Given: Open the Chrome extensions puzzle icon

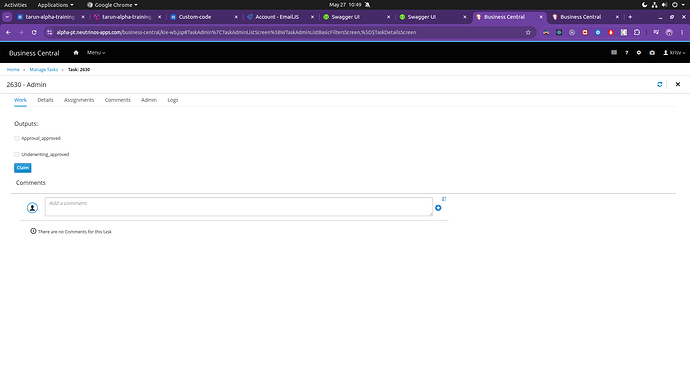Looking at the screenshot, I should click(637, 32).
